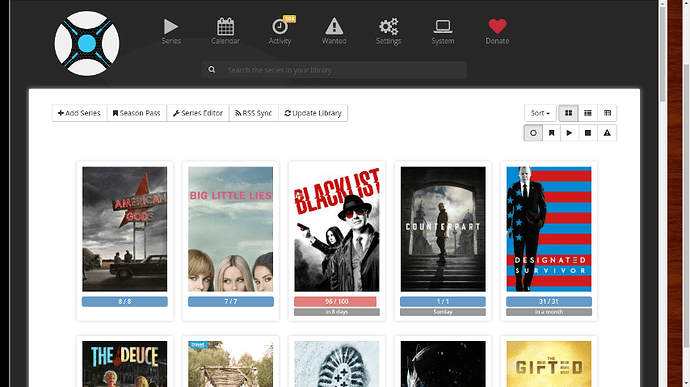Filter by ended series stop icon
The image size is (690, 387).
tap(588, 133)
